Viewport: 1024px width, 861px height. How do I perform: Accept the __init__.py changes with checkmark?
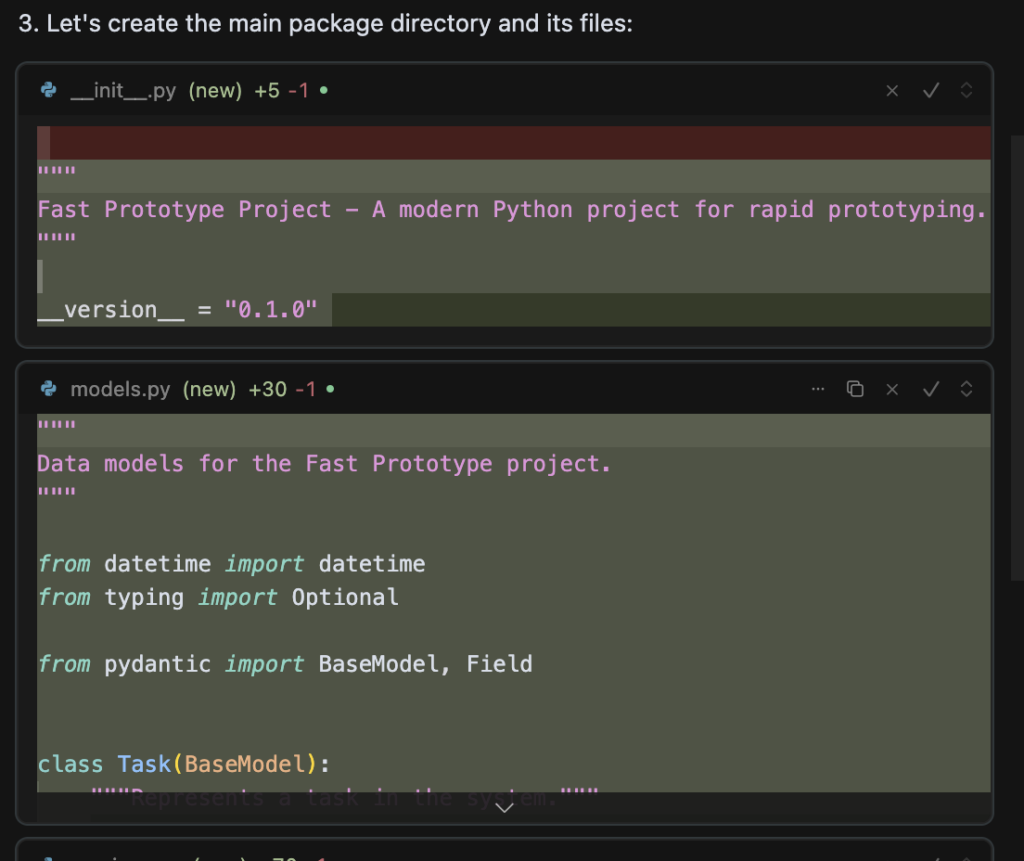click(931, 90)
